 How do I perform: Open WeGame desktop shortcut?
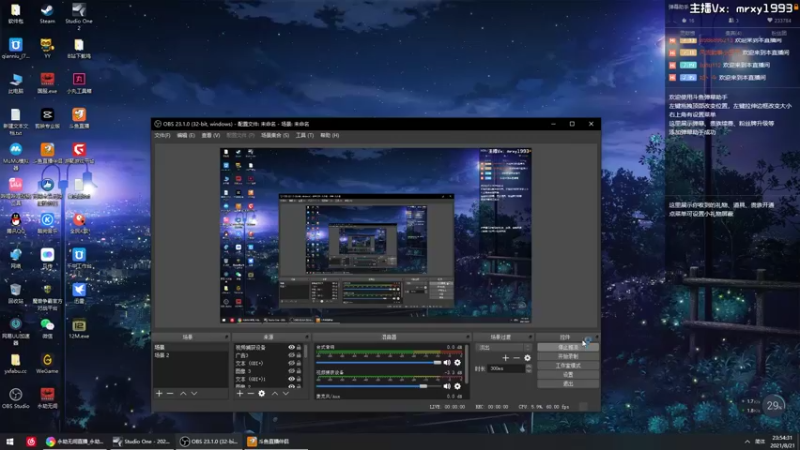(x=47, y=363)
